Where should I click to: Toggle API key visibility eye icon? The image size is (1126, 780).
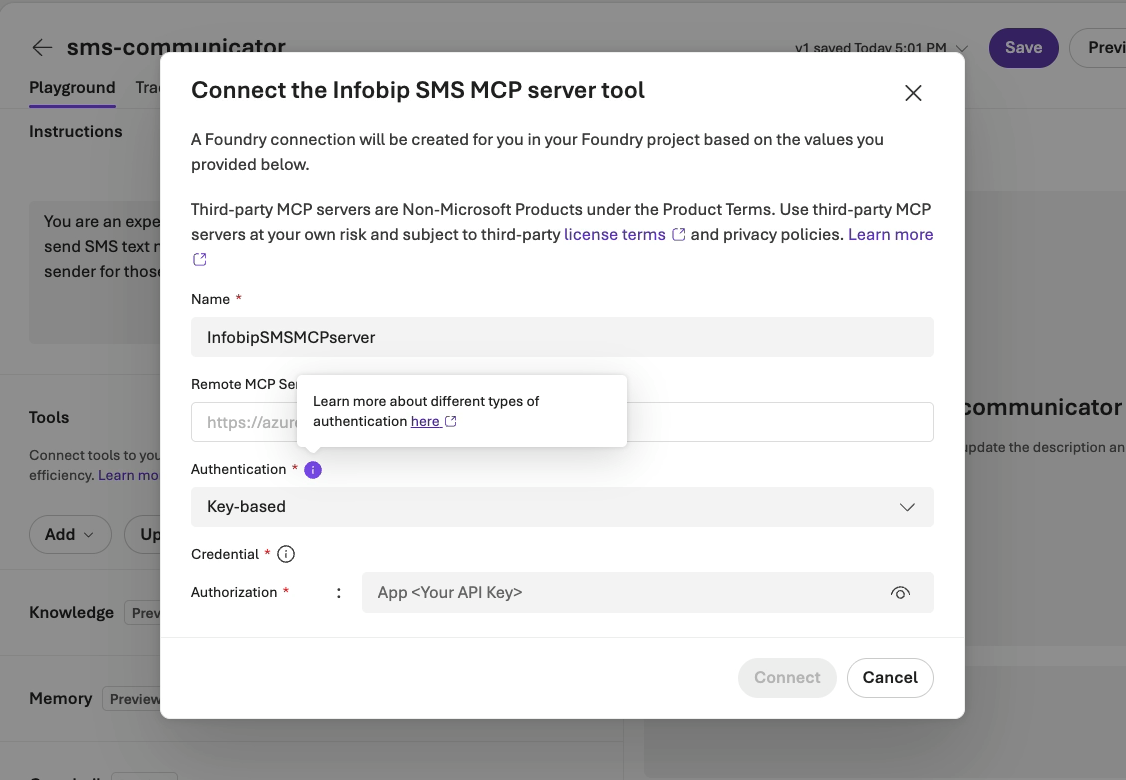click(900, 593)
